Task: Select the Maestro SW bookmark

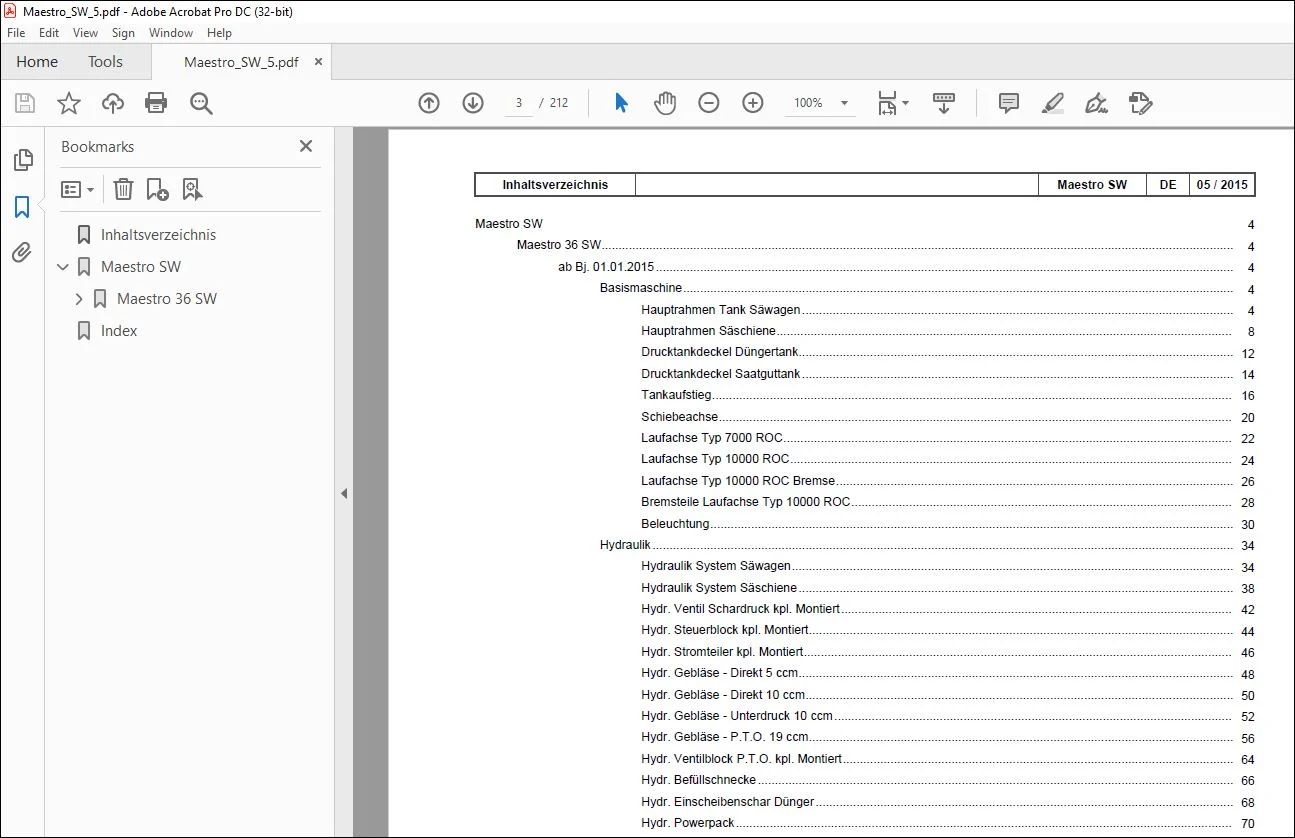Action: click(x=141, y=267)
